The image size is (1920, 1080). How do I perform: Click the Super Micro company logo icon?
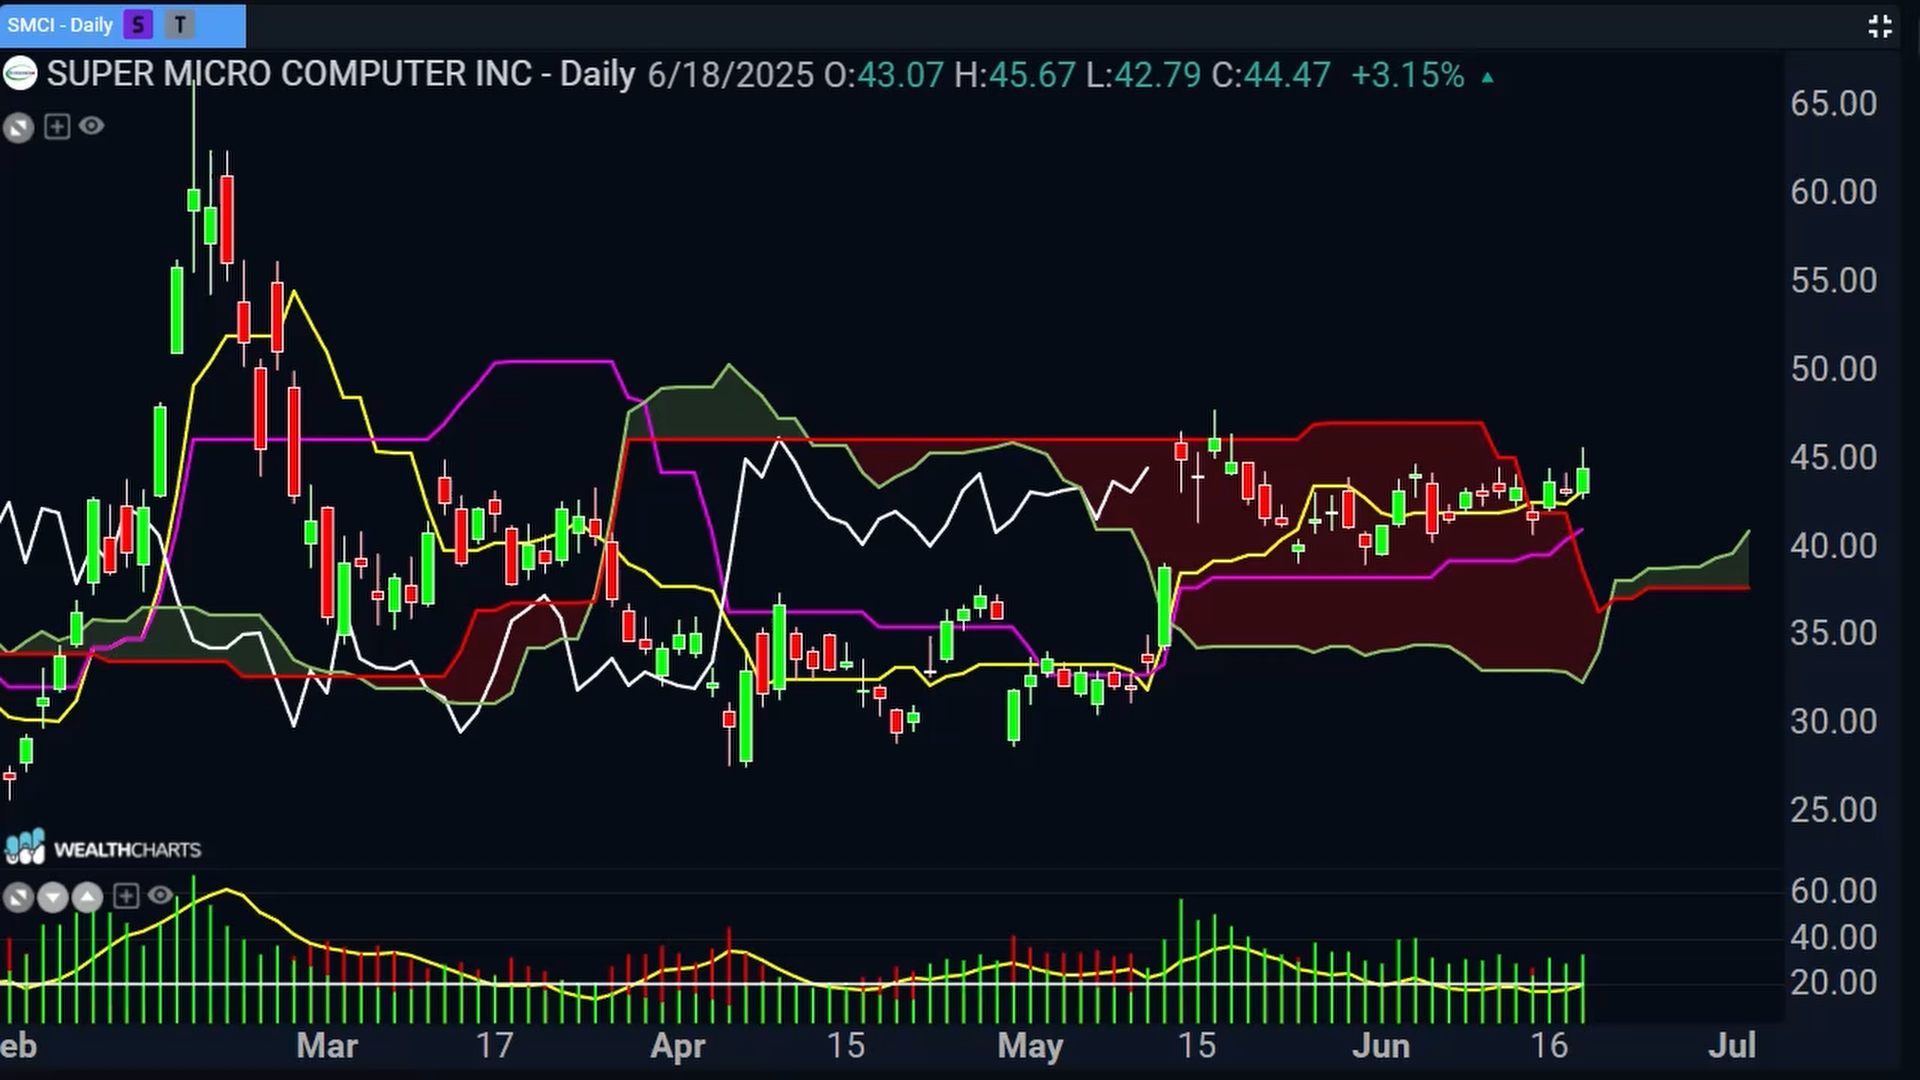point(19,74)
